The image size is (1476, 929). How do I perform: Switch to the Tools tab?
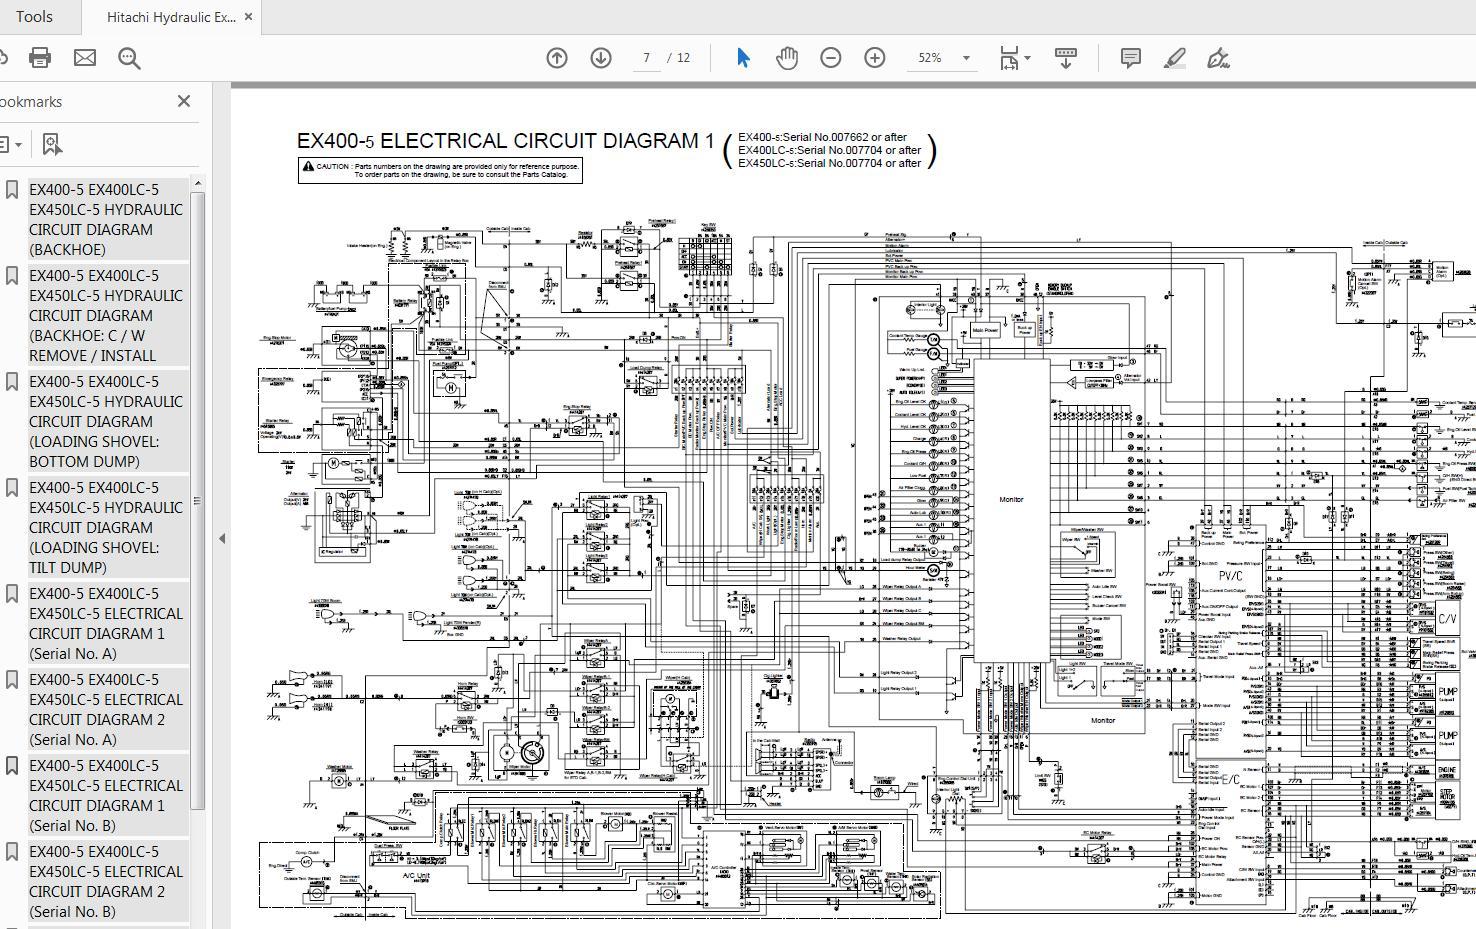pos(35,17)
